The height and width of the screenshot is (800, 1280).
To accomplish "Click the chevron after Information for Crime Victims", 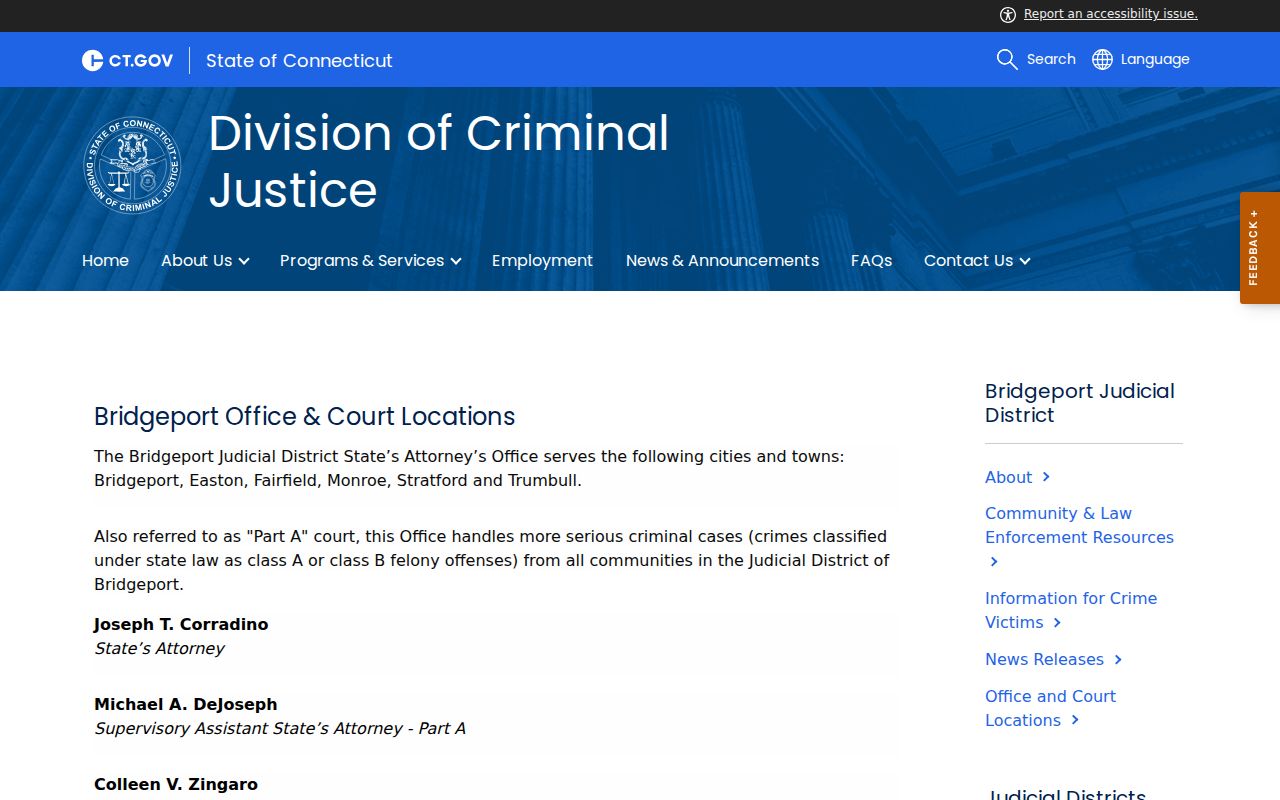I will click(1057, 622).
